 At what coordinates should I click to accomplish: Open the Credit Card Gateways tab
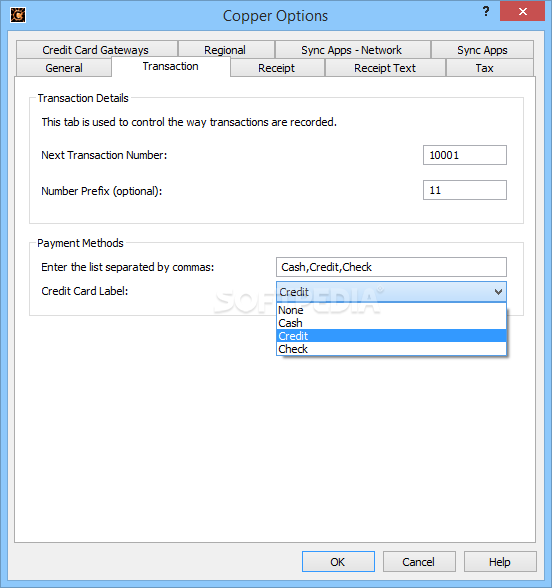[x=97, y=50]
